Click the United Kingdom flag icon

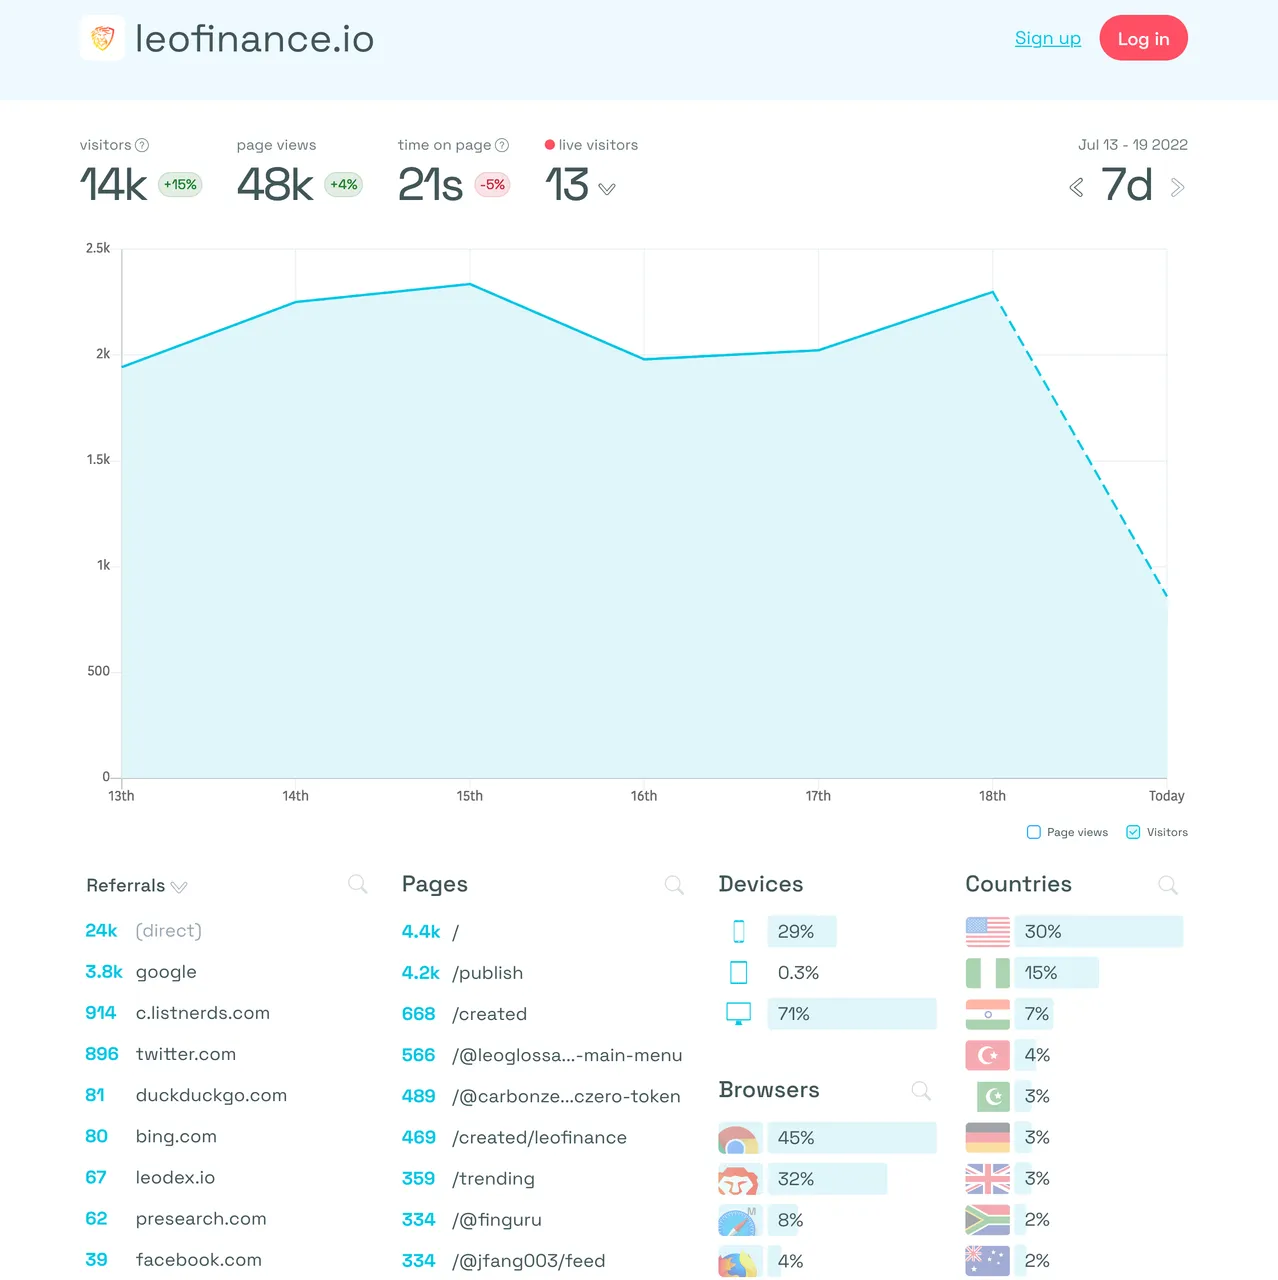[x=988, y=1179]
